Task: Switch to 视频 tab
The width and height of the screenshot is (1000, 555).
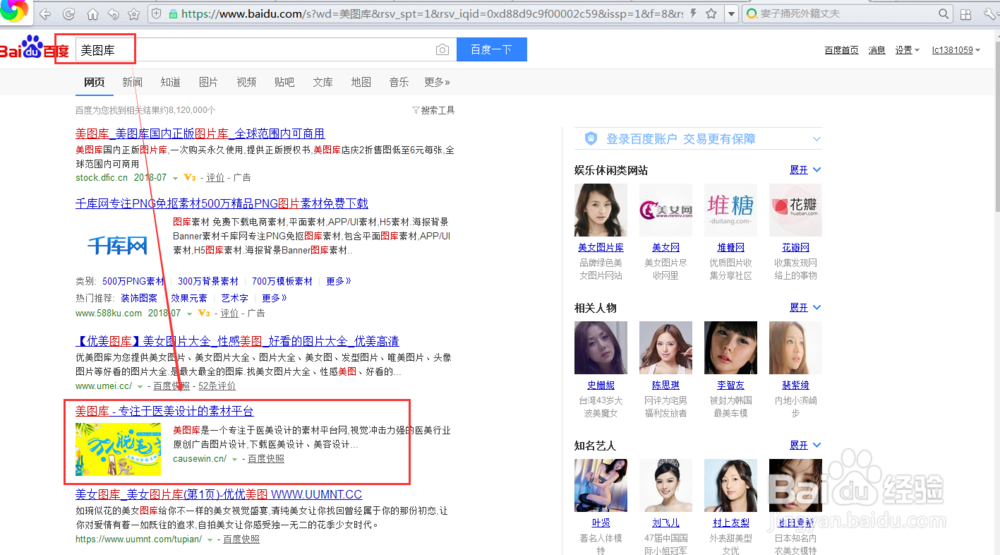Action: 246,82
